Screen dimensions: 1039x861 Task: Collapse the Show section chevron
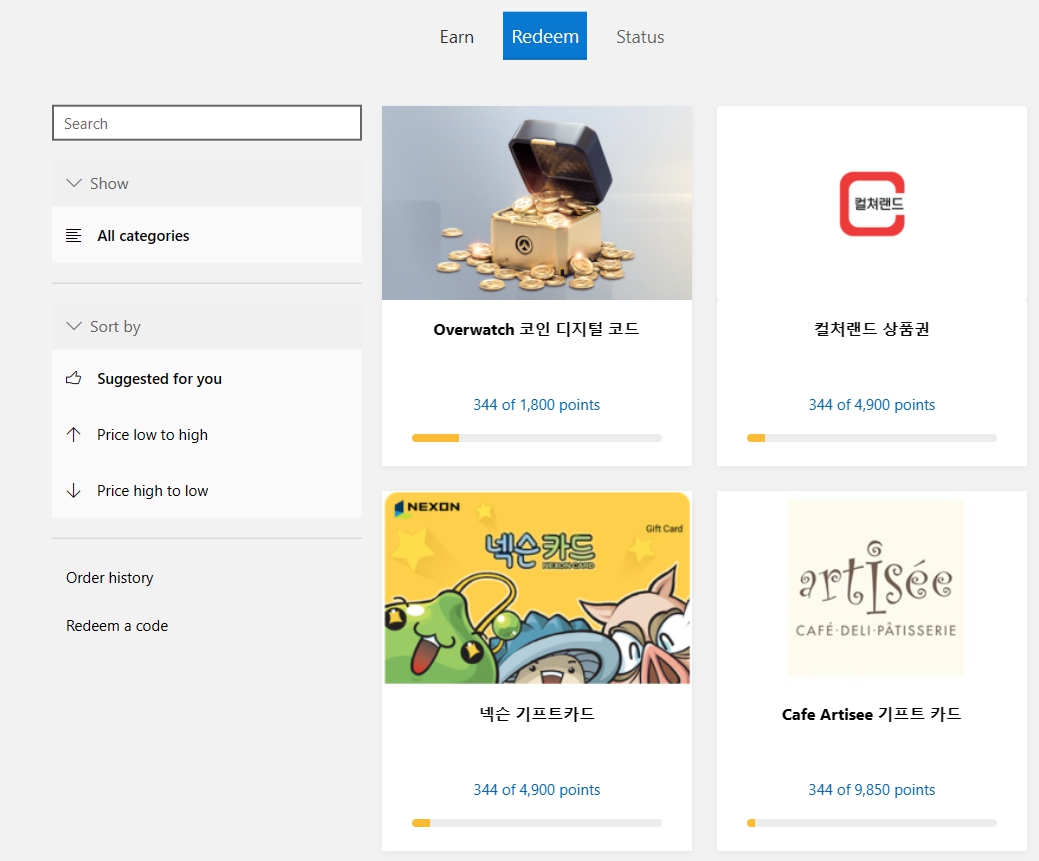click(x=74, y=183)
